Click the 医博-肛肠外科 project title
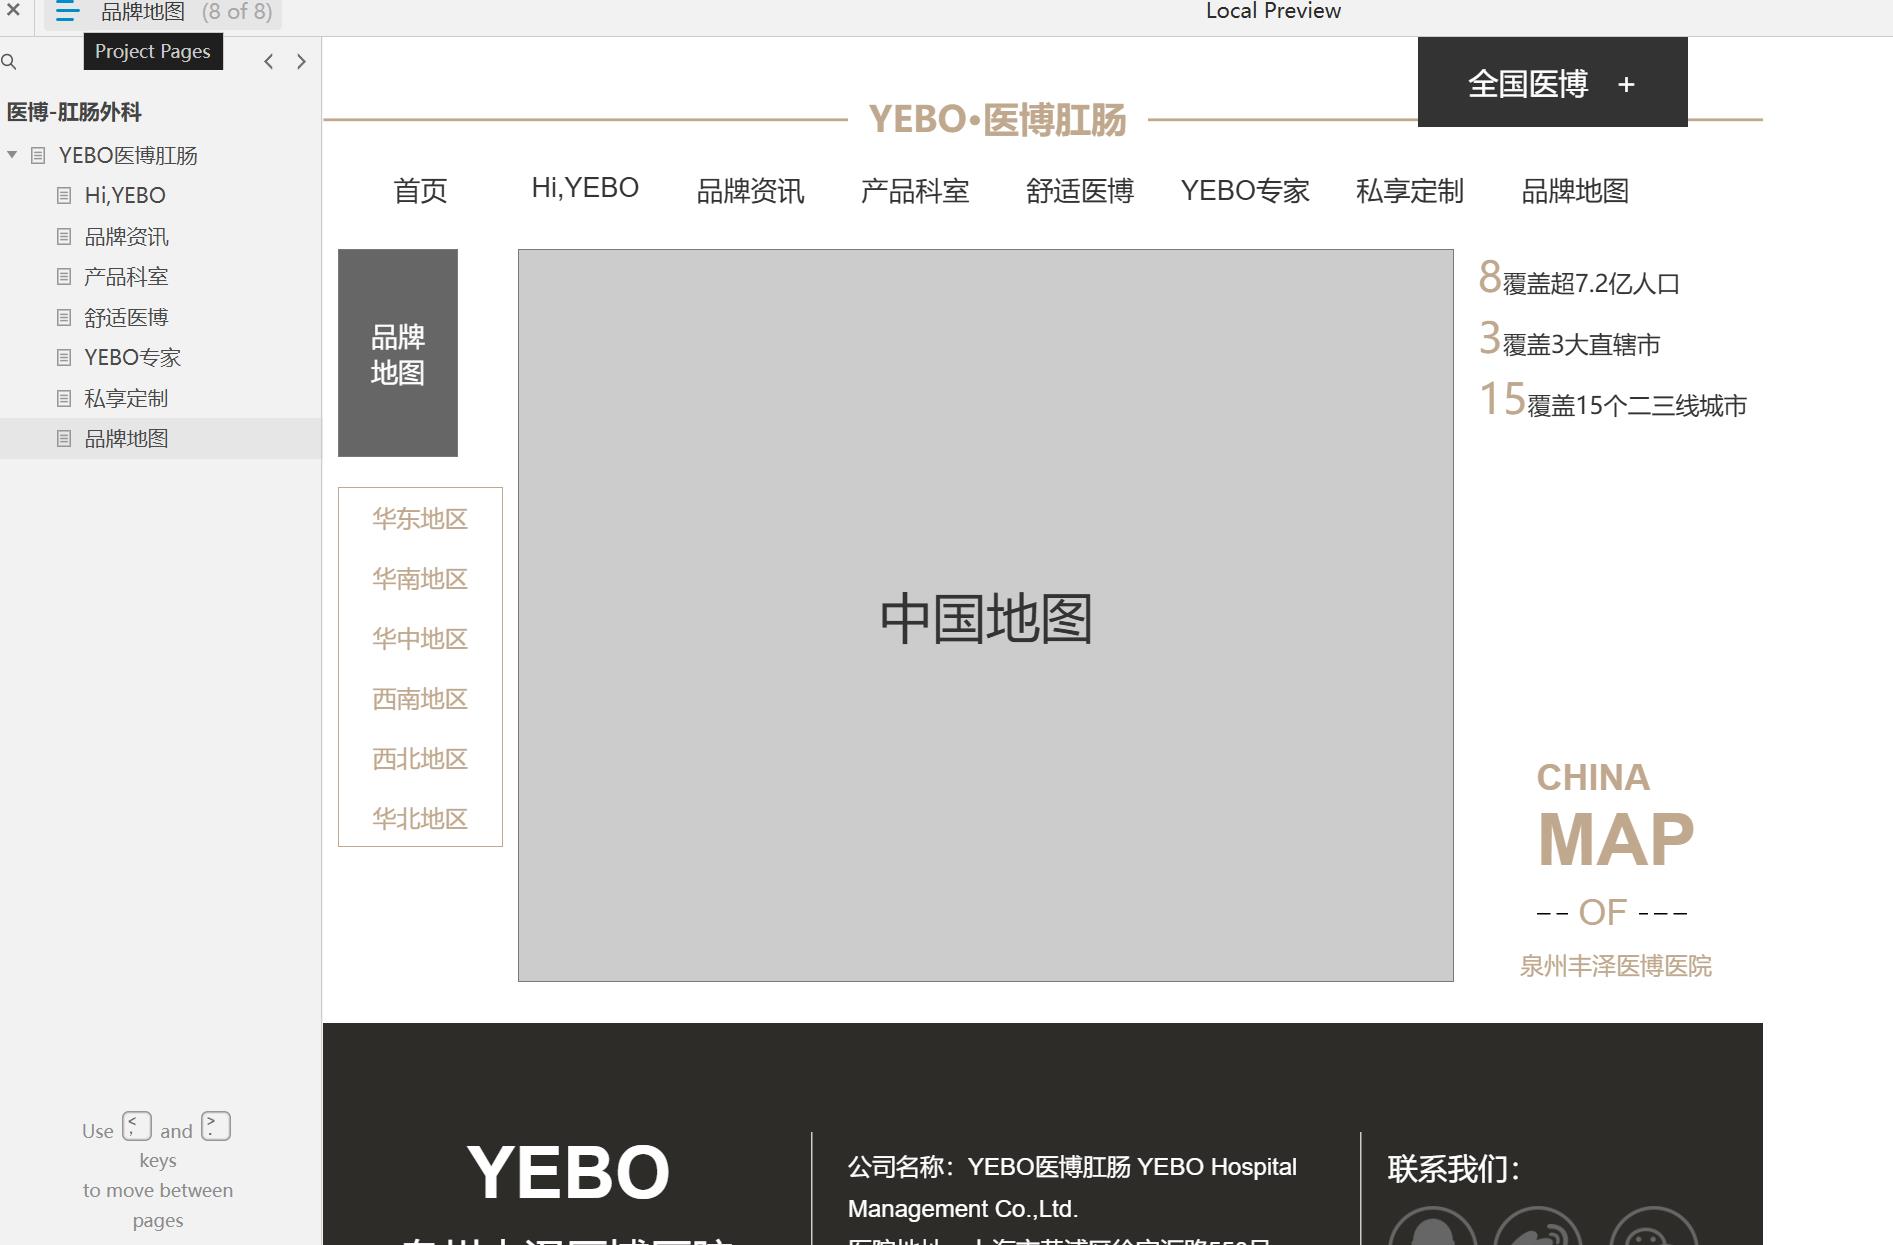The width and height of the screenshot is (1893, 1245). [74, 112]
